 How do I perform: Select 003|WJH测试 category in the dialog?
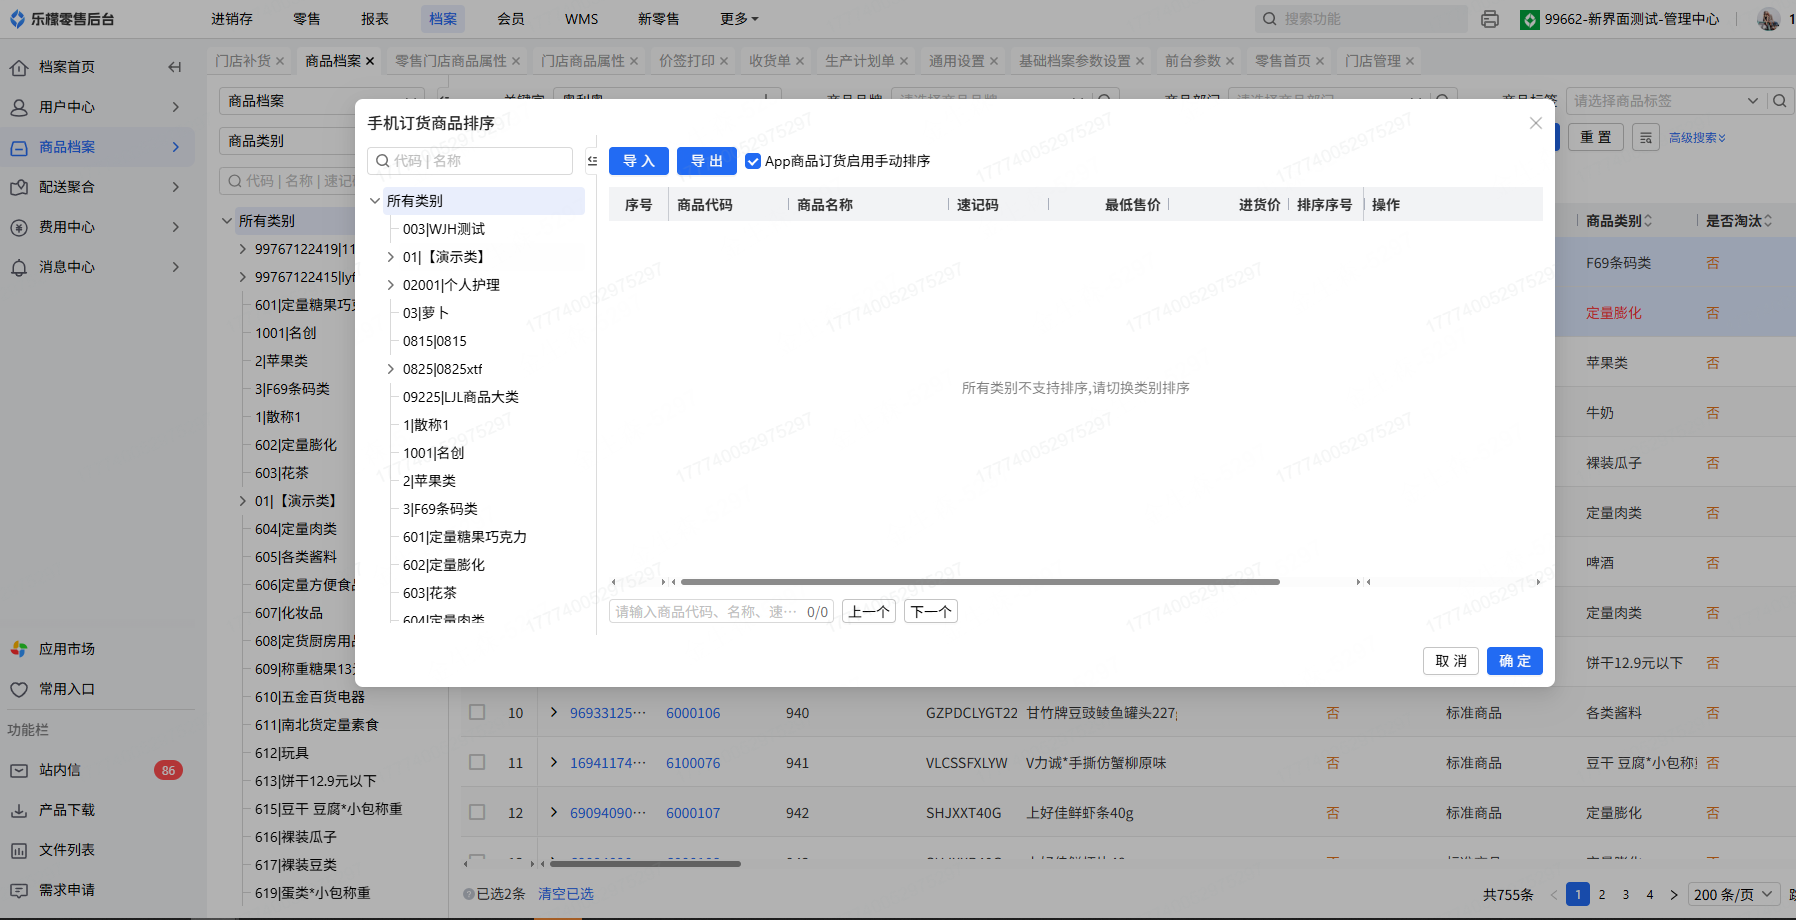(444, 229)
